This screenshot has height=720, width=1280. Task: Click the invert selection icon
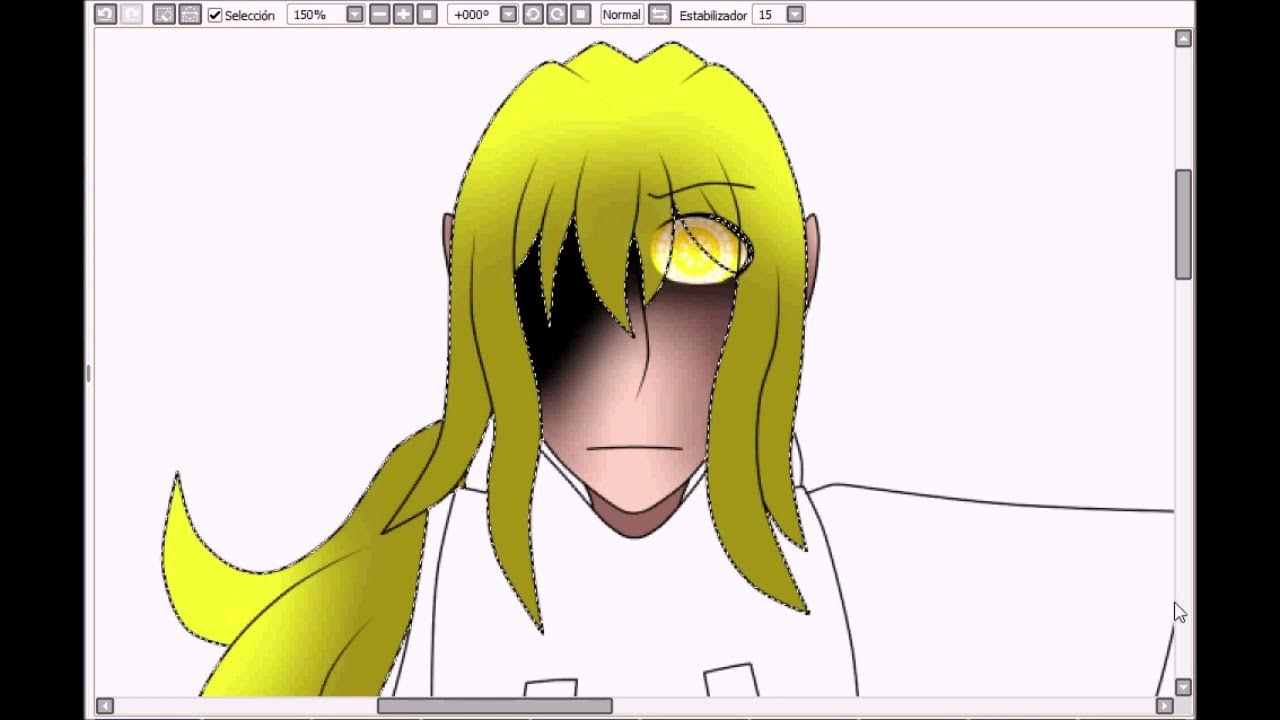tap(190, 14)
